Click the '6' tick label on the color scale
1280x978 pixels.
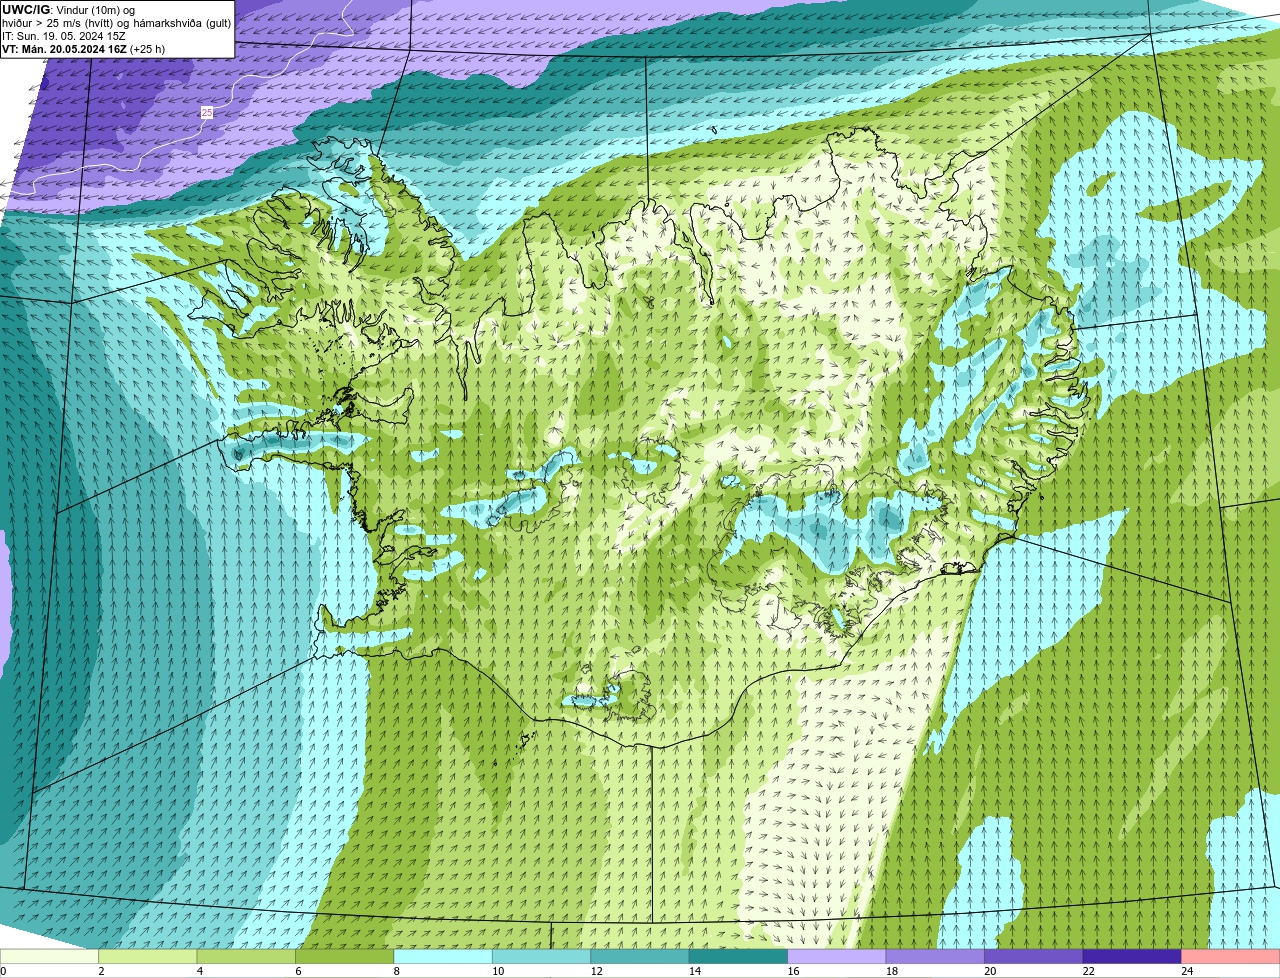pyautogui.click(x=298, y=971)
